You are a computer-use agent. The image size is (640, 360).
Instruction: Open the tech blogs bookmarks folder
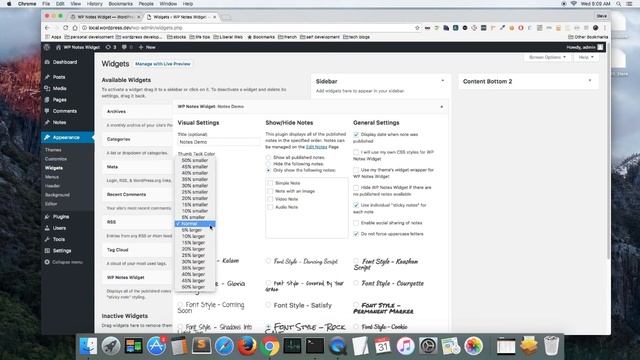click(356, 37)
